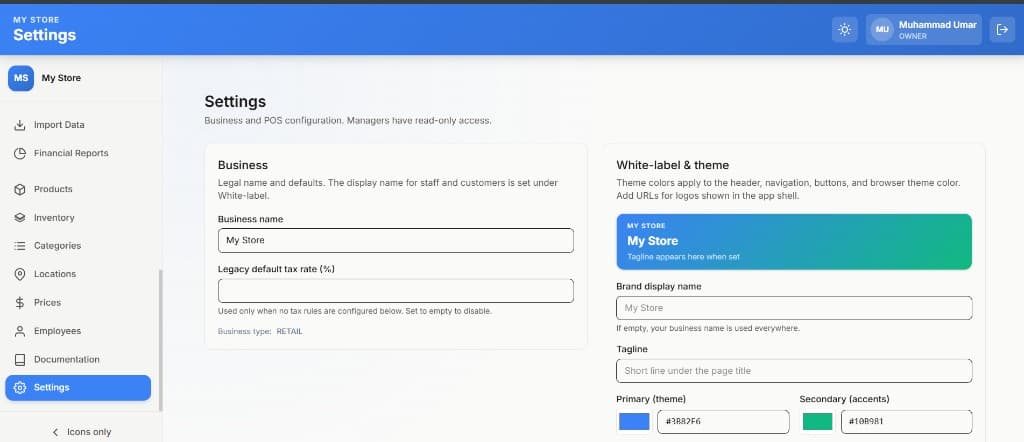1024x442 pixels.
Task: Open Import Data page
Action: [78, 125]
